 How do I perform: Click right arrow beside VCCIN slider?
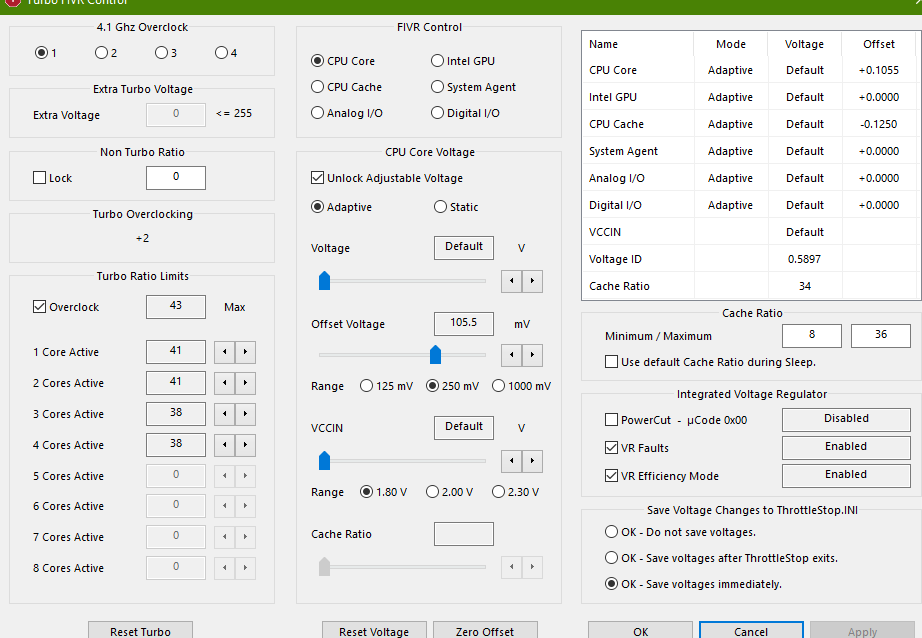click(532, 461)
